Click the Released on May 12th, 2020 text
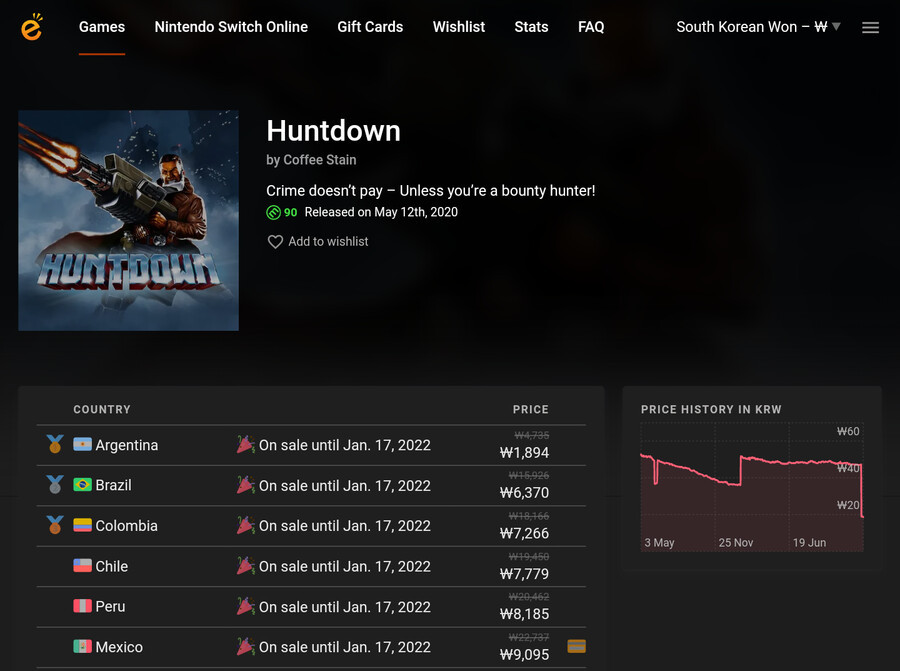This screenshot has height=671, width=900. click(381, 212)
